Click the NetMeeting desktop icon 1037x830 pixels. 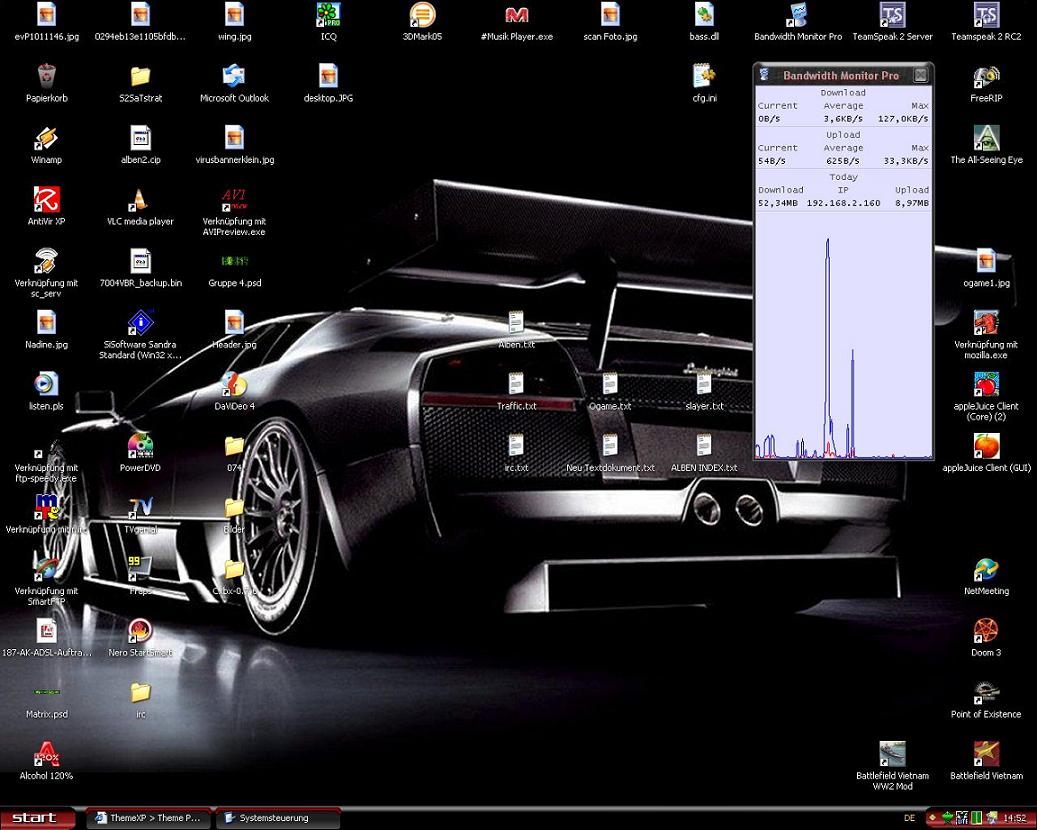tap(986, 570)
